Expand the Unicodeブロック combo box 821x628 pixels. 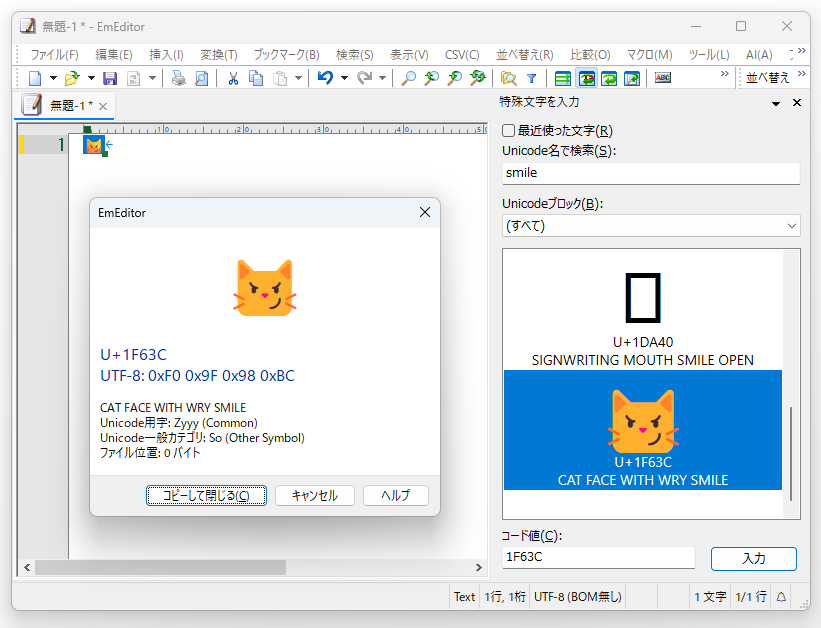pyautogui.click(x=791, y=226)
